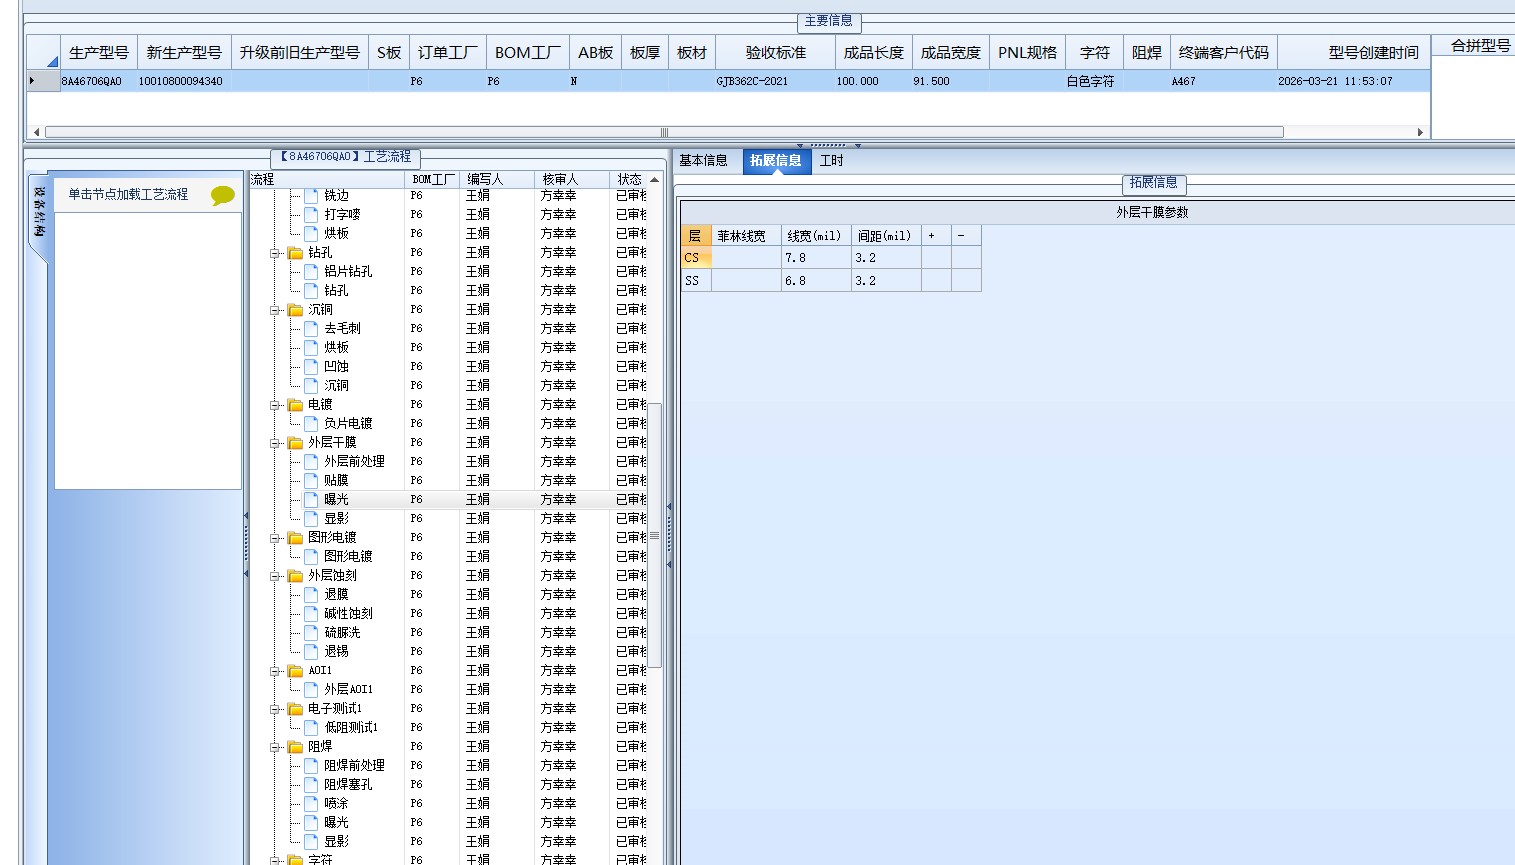Collapse the 外层干膜 process group
Viewport: 1515px width, 865px height.
tap(275, 443)
